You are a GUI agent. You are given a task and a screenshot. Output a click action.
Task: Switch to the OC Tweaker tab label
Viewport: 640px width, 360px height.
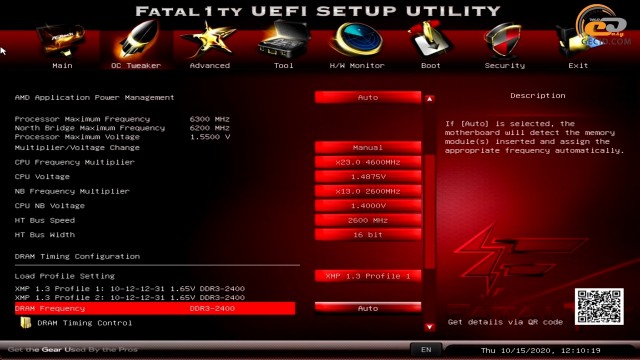136,65
